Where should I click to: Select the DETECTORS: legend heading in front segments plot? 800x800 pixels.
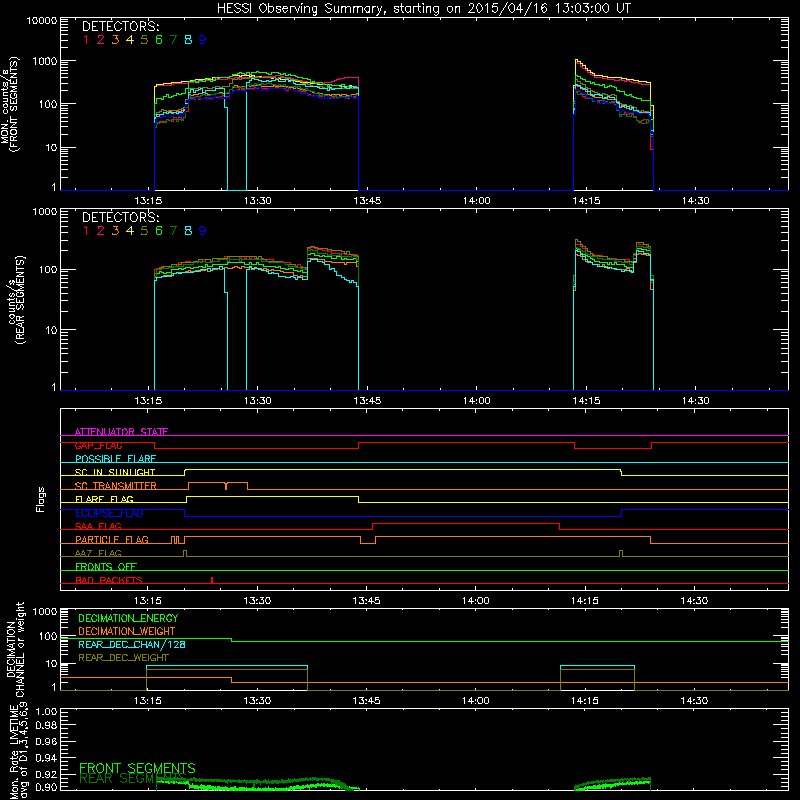click(x=120, y=27)
